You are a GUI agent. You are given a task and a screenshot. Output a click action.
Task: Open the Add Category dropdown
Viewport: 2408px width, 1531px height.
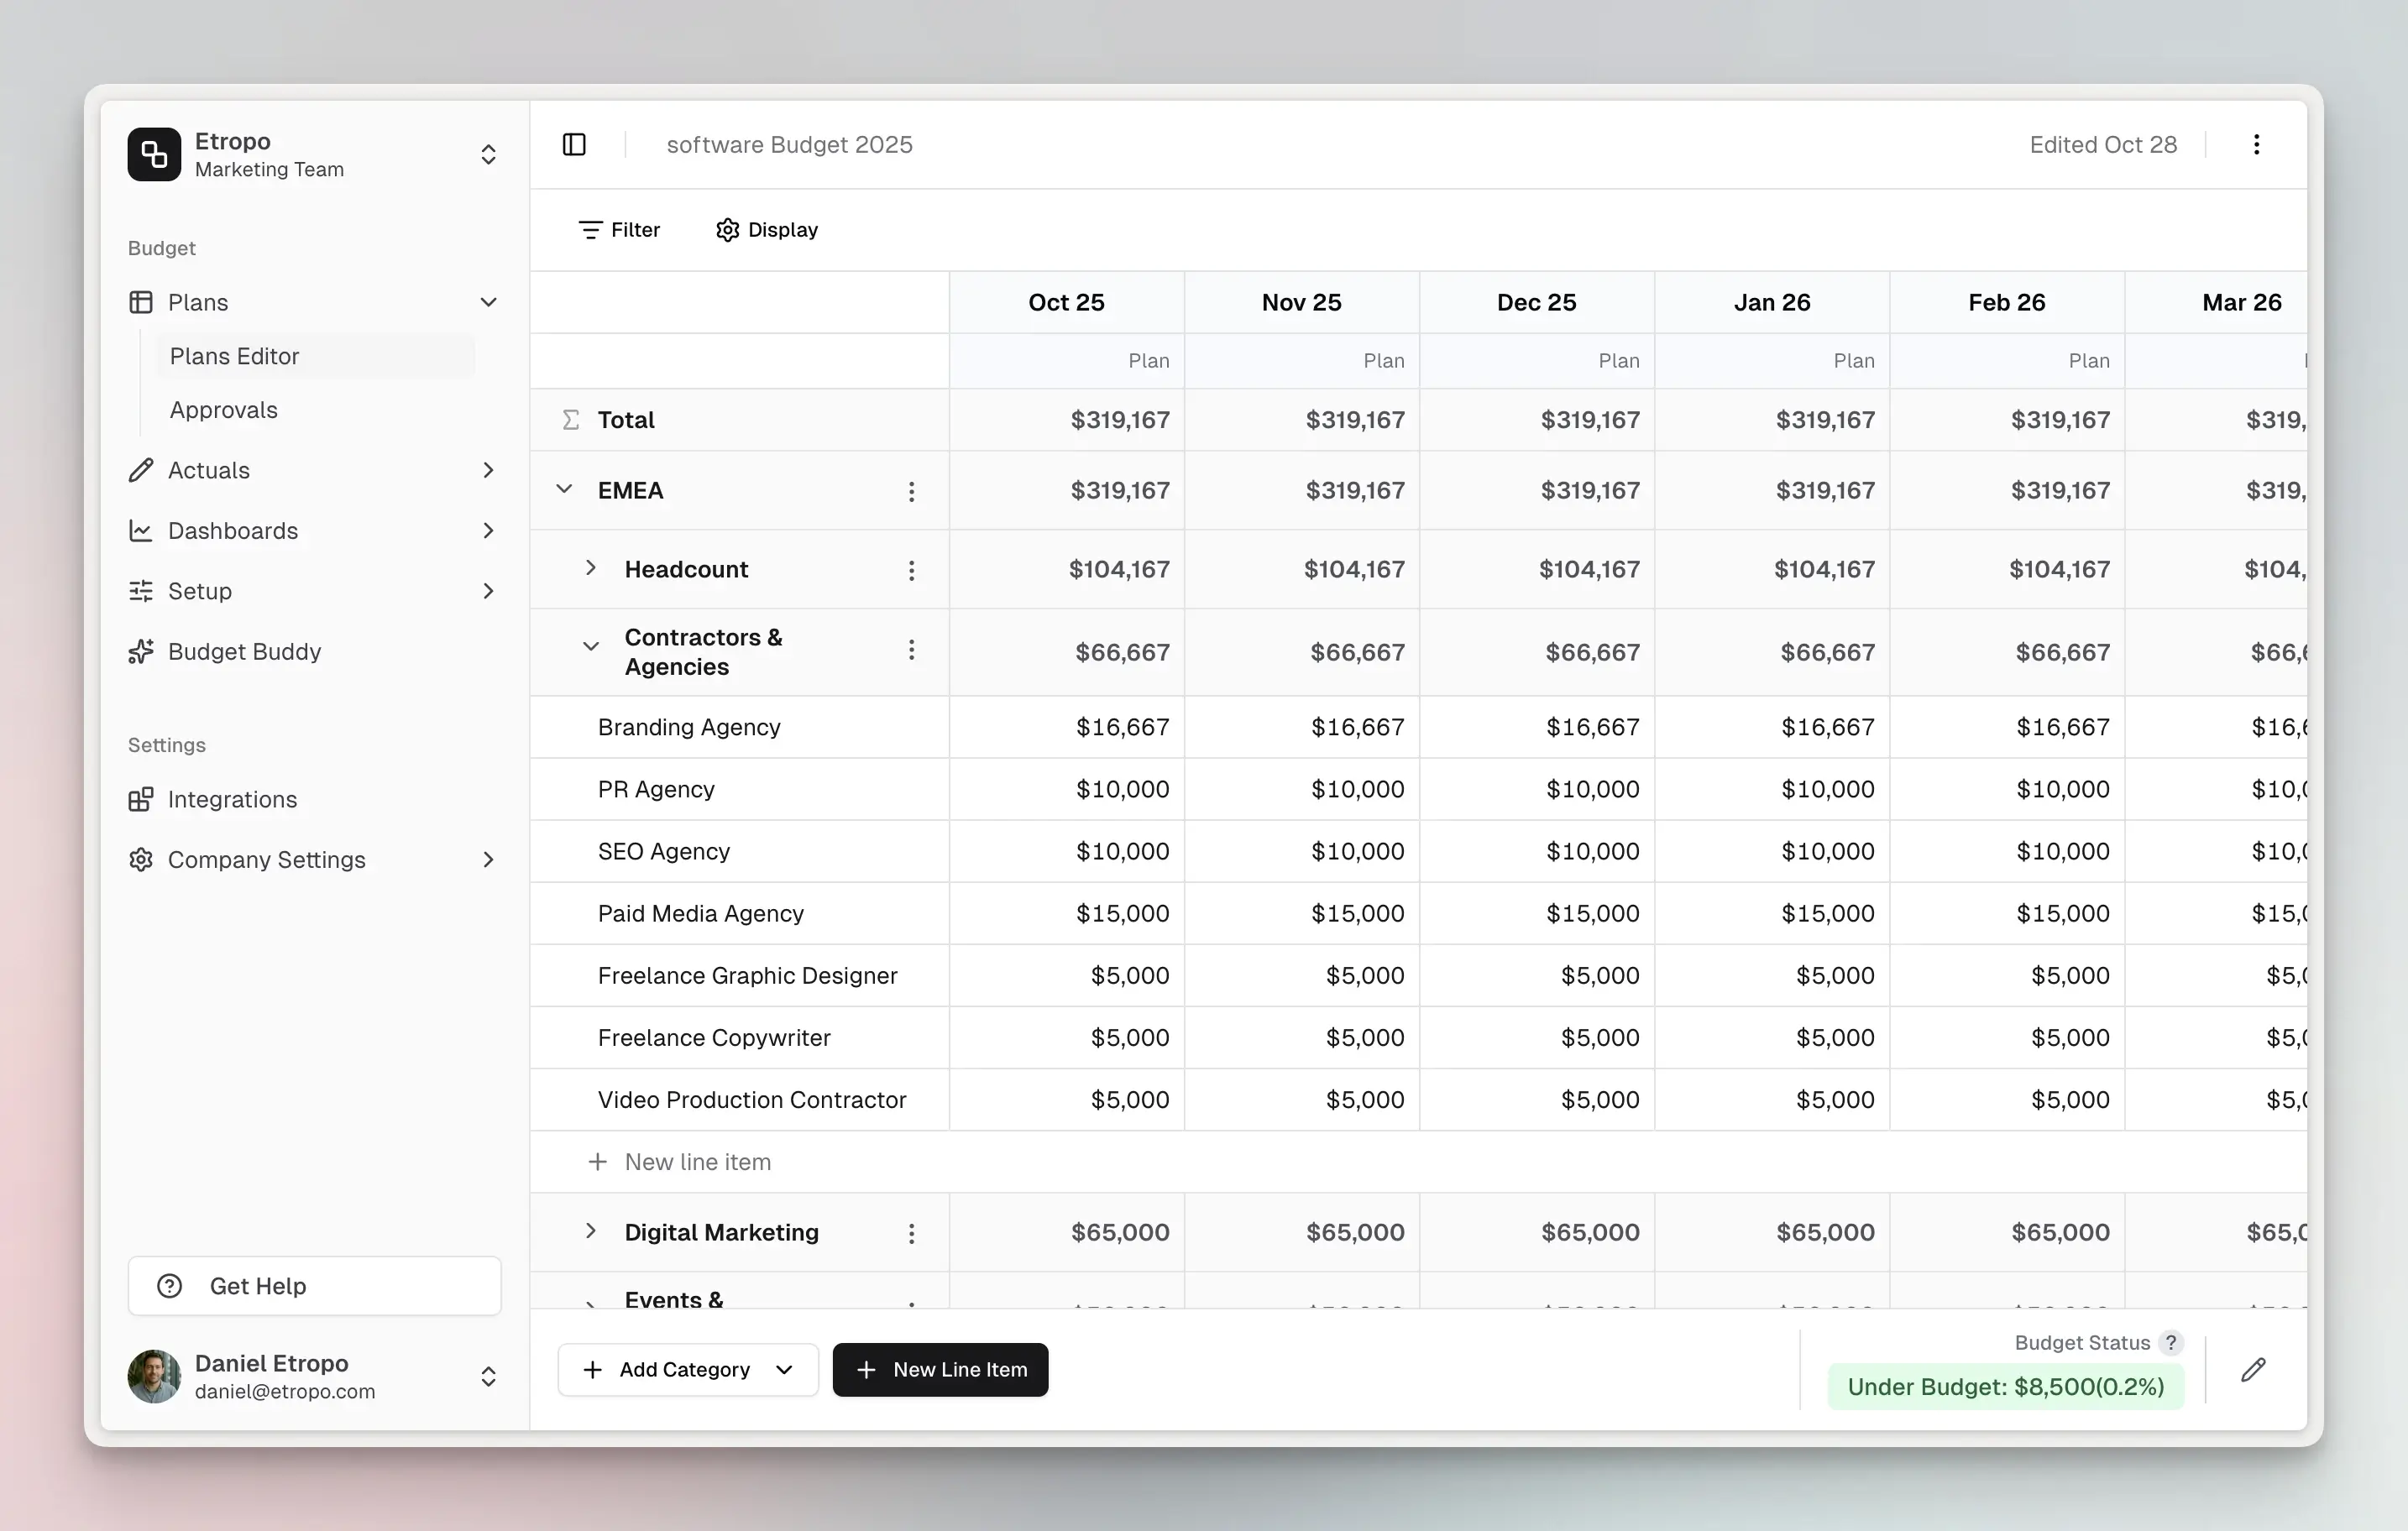click(687, 1369)
